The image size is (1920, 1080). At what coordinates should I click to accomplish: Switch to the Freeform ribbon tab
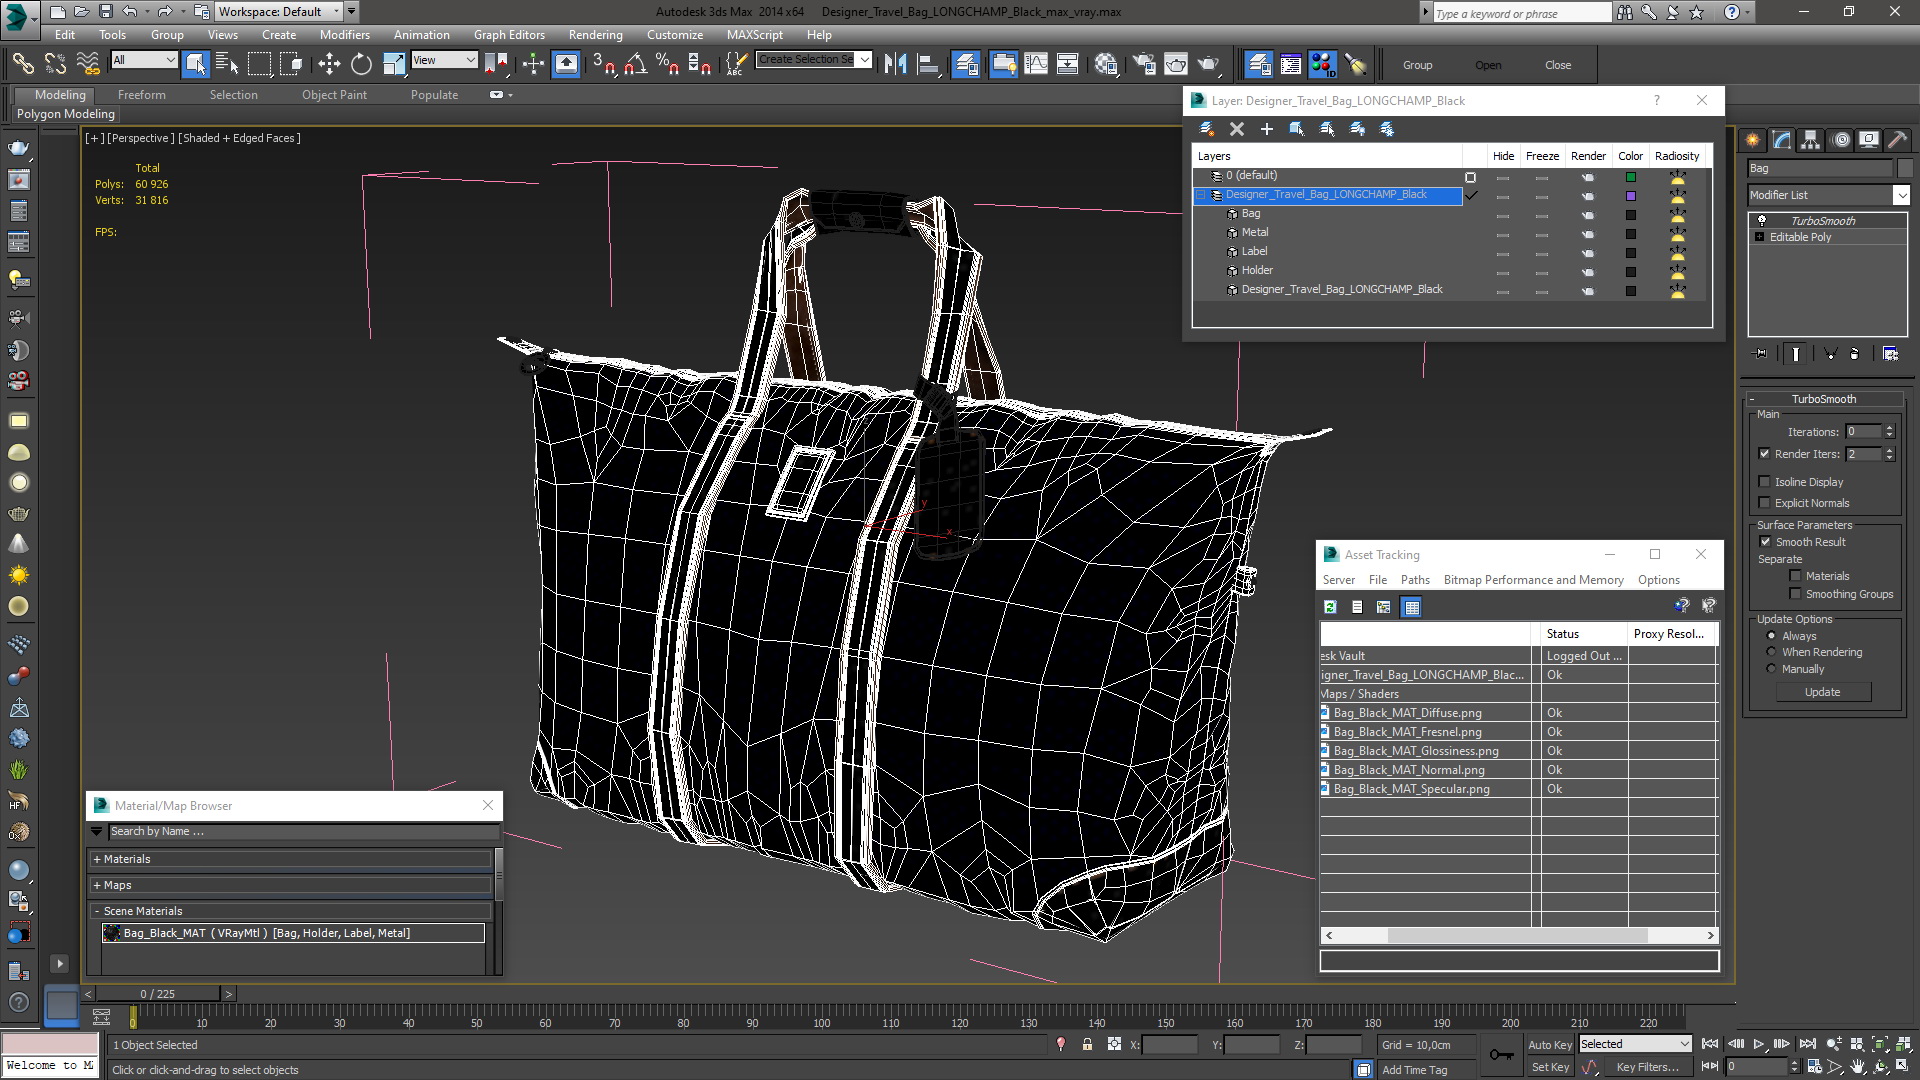click(141, 95)
